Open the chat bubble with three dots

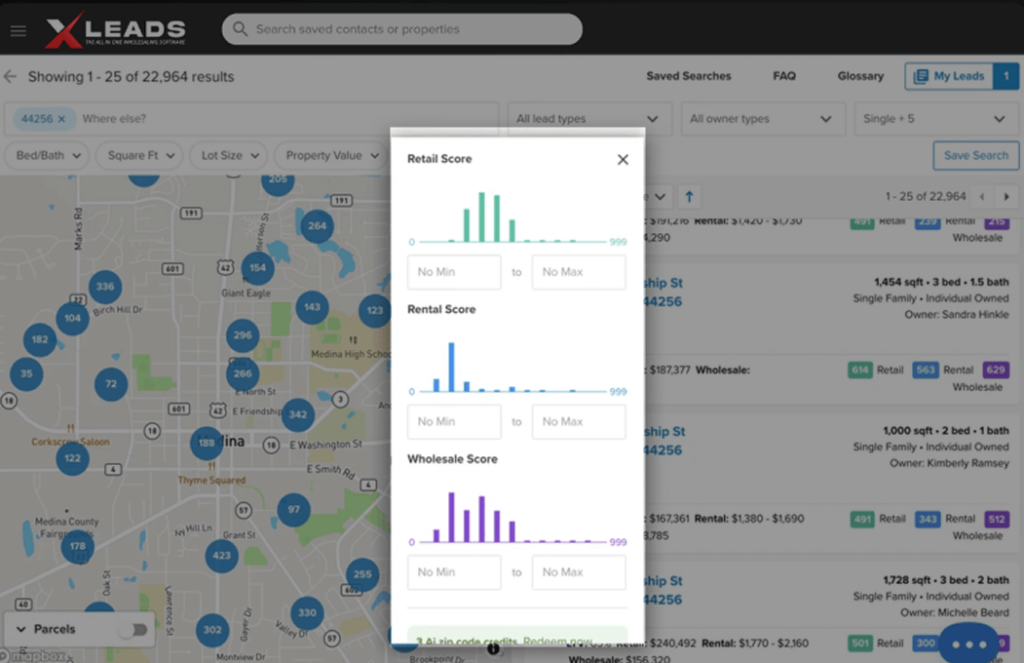[x=968, y=643]
